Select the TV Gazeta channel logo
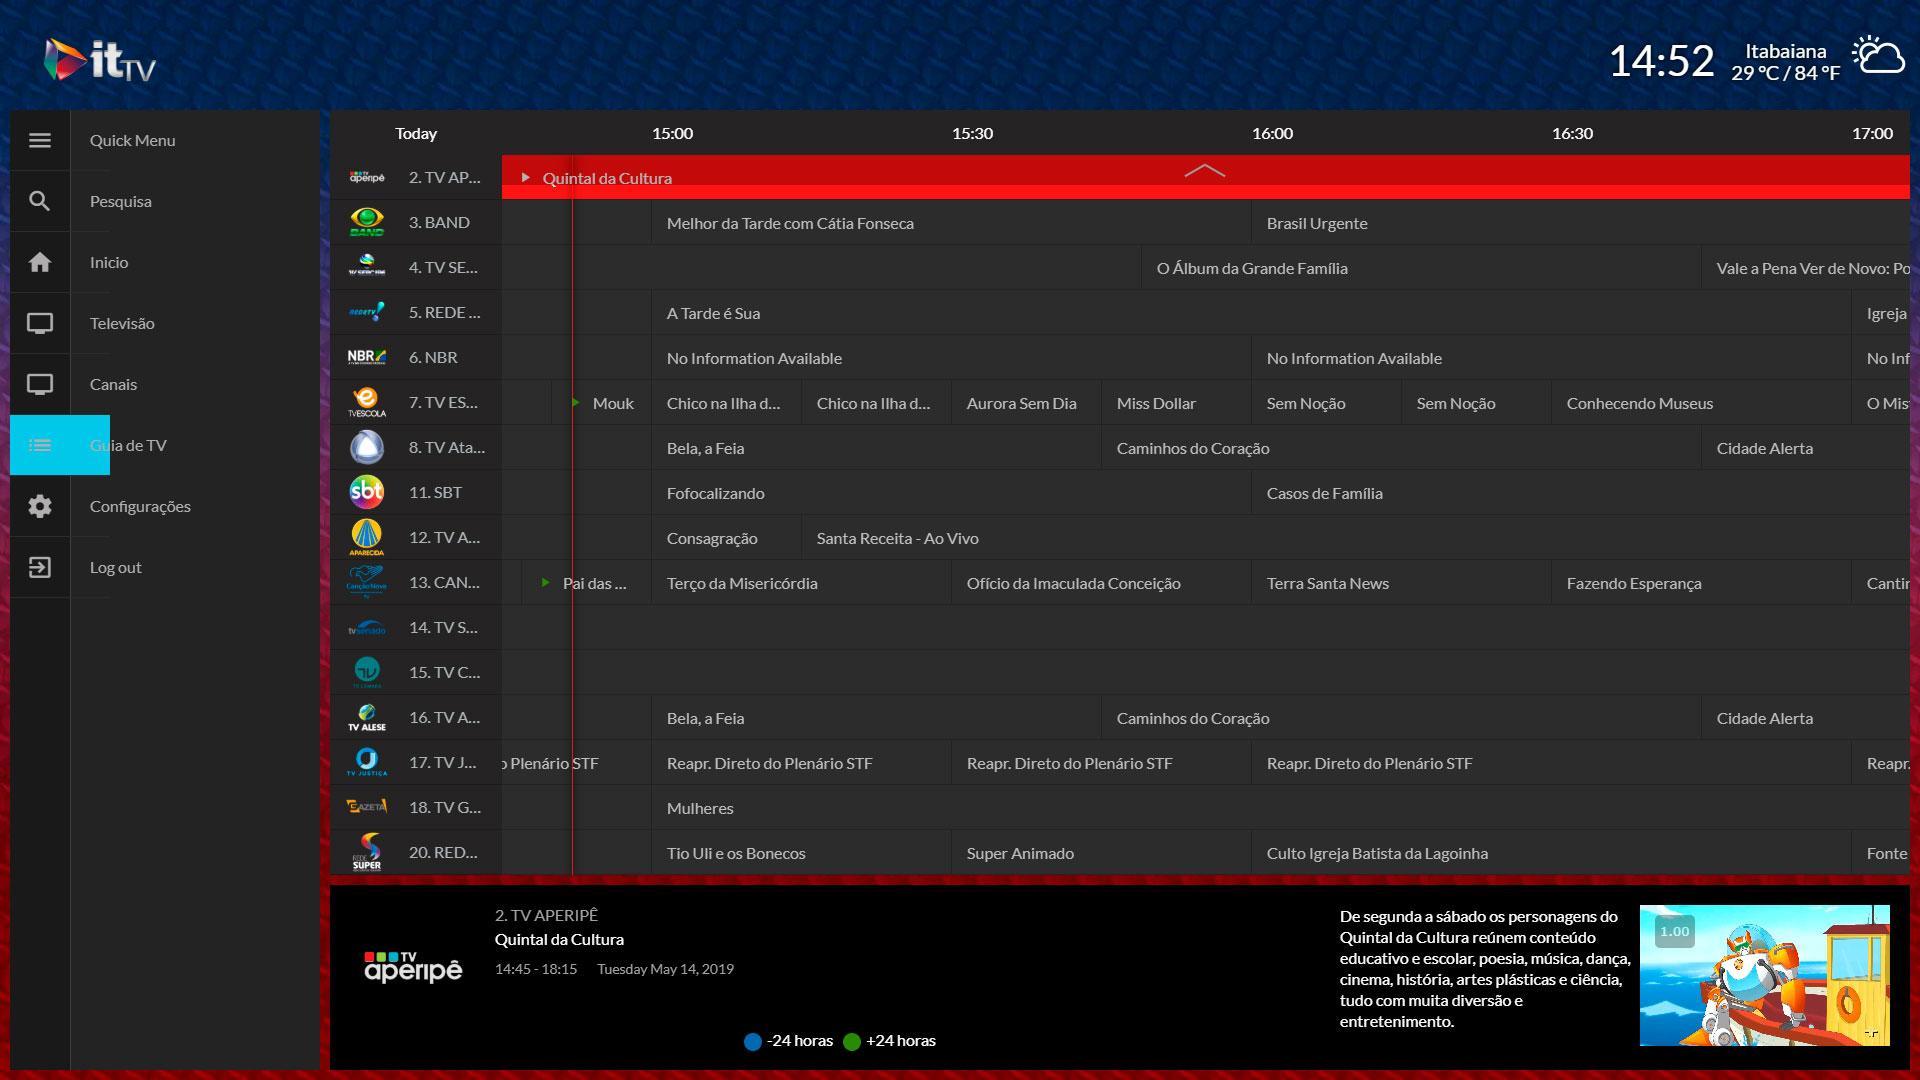Viewport: 1920px width, 1080px height. click(x=367, y=806)
